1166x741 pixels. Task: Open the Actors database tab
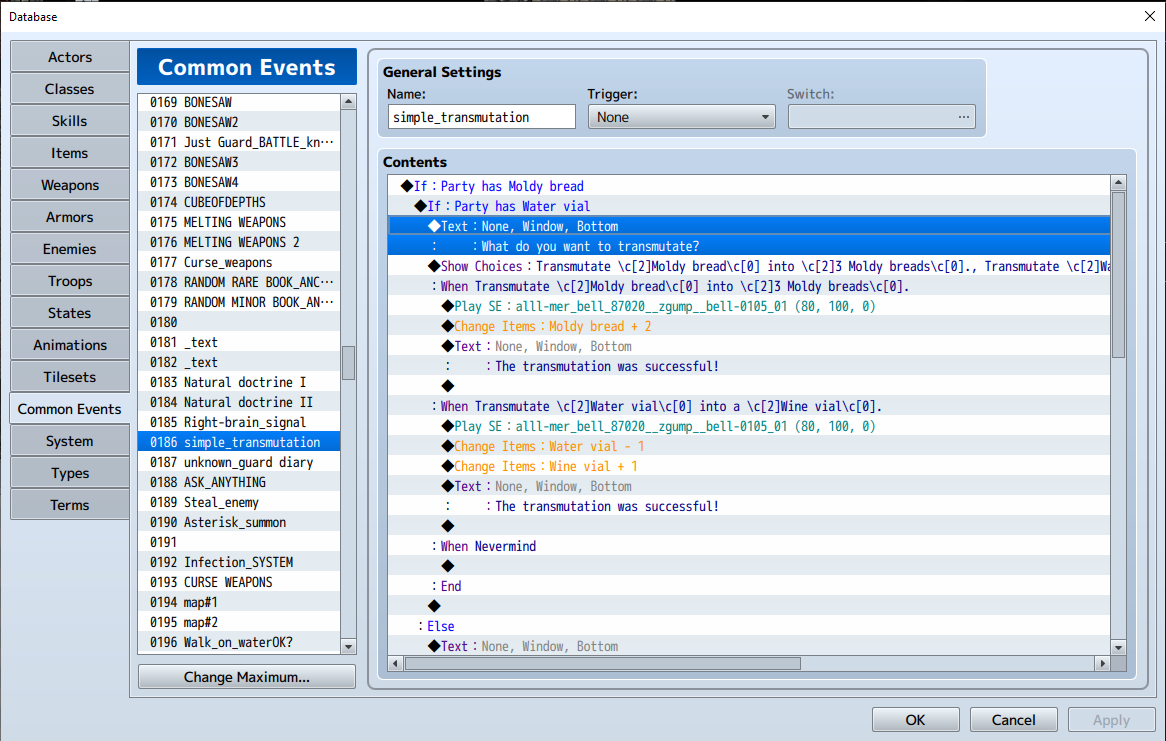pyautogui.click(x=70, y=57)
